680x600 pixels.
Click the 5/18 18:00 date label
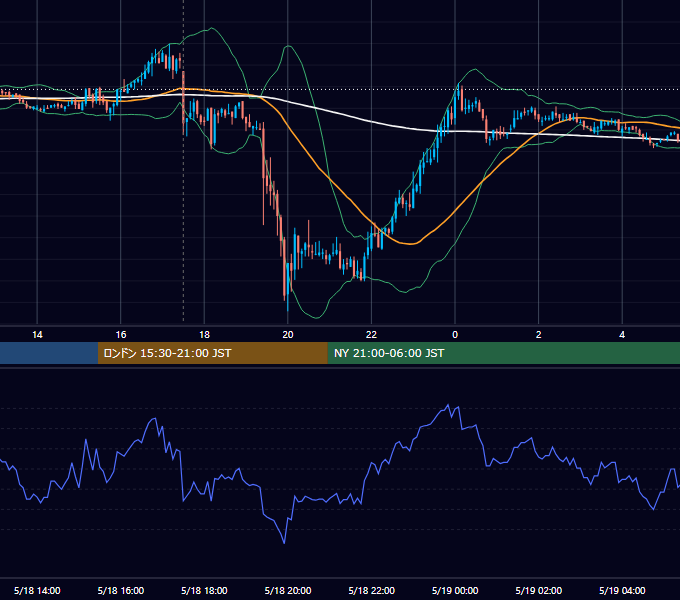tap(204, 590)
